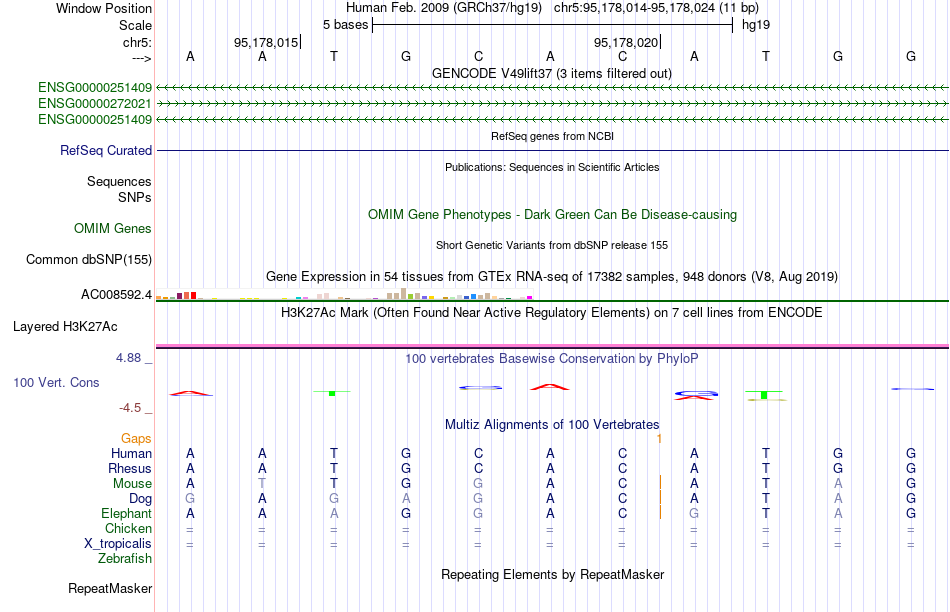This screenshot has height=612, width=950.
Task: Click the Mouse alignment row label
Action: pyautogui.click(x=132, y=484)
